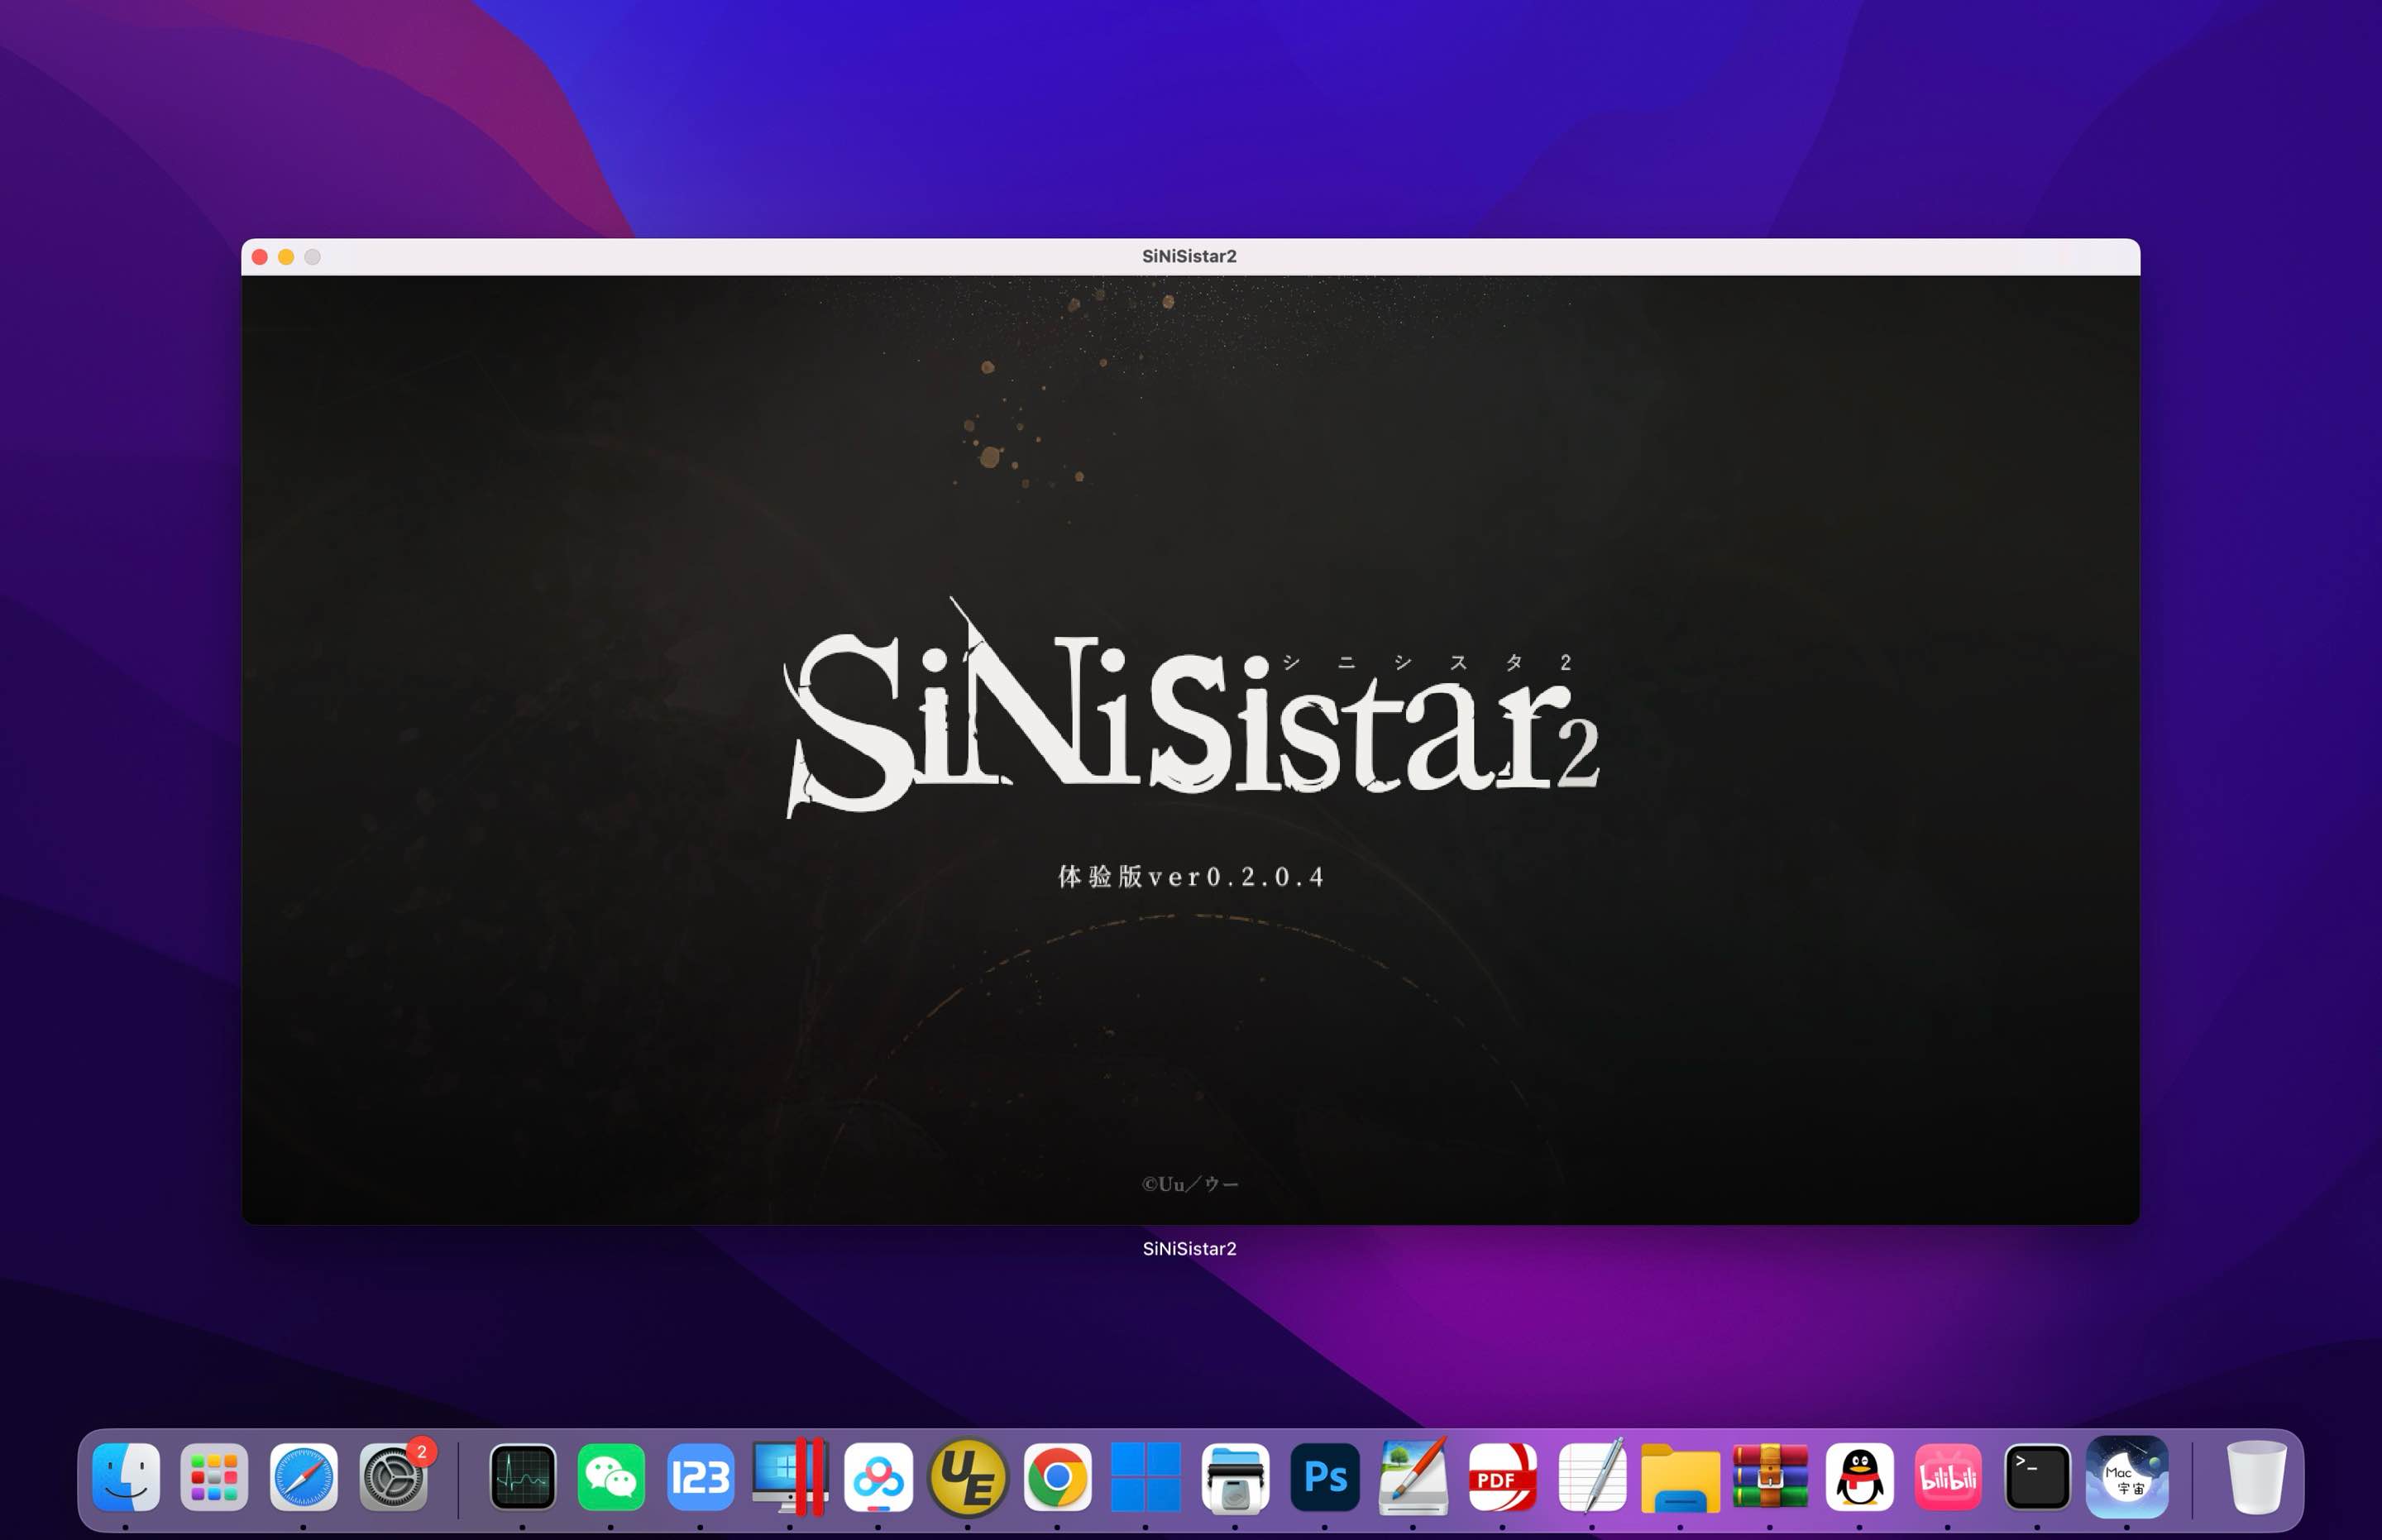Open bilibili from the Dock
The width and height of the screenshot is (2382, 1540).
[x=1948, y=1477]
